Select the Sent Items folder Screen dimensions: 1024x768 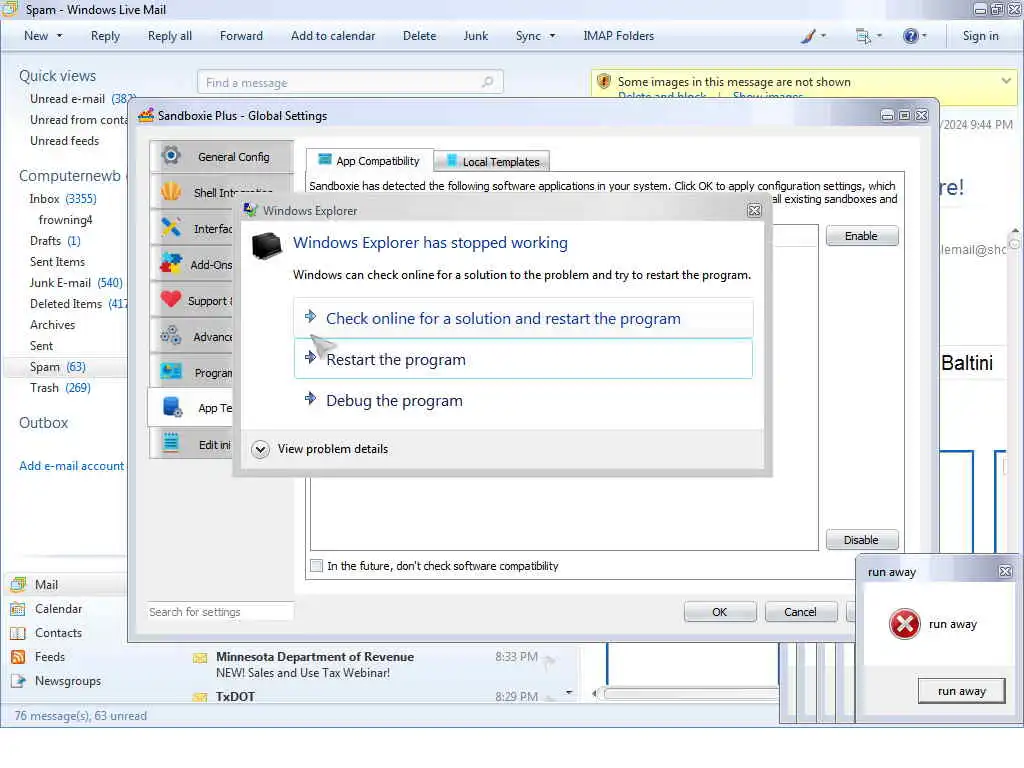click(57, 262)
